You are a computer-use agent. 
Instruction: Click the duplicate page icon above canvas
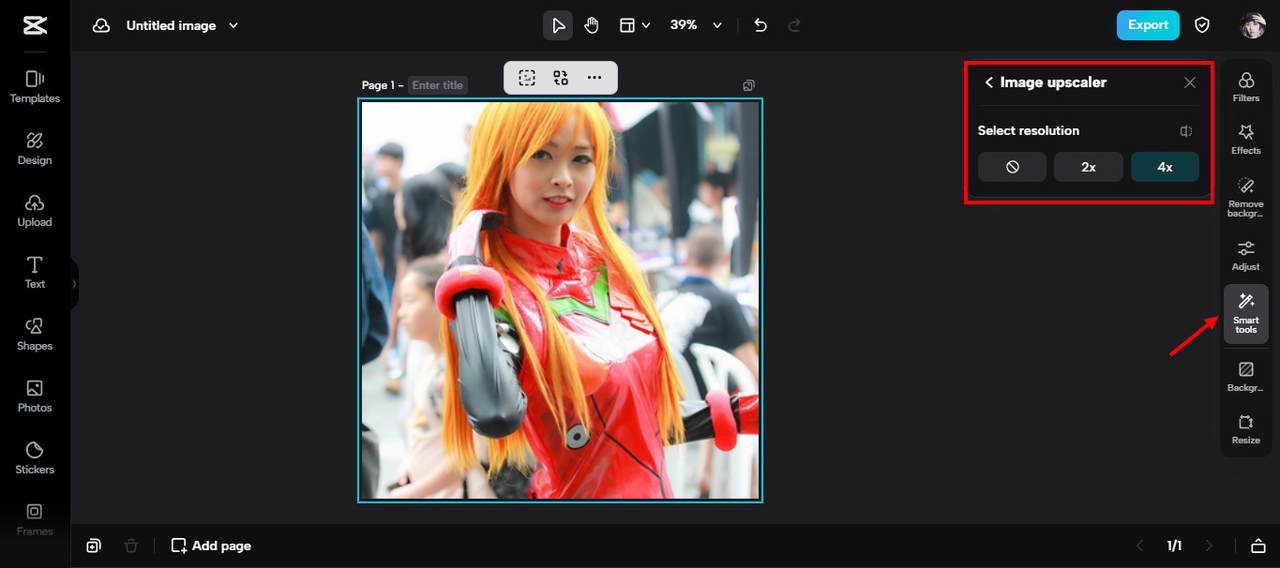tap(749, 85)
